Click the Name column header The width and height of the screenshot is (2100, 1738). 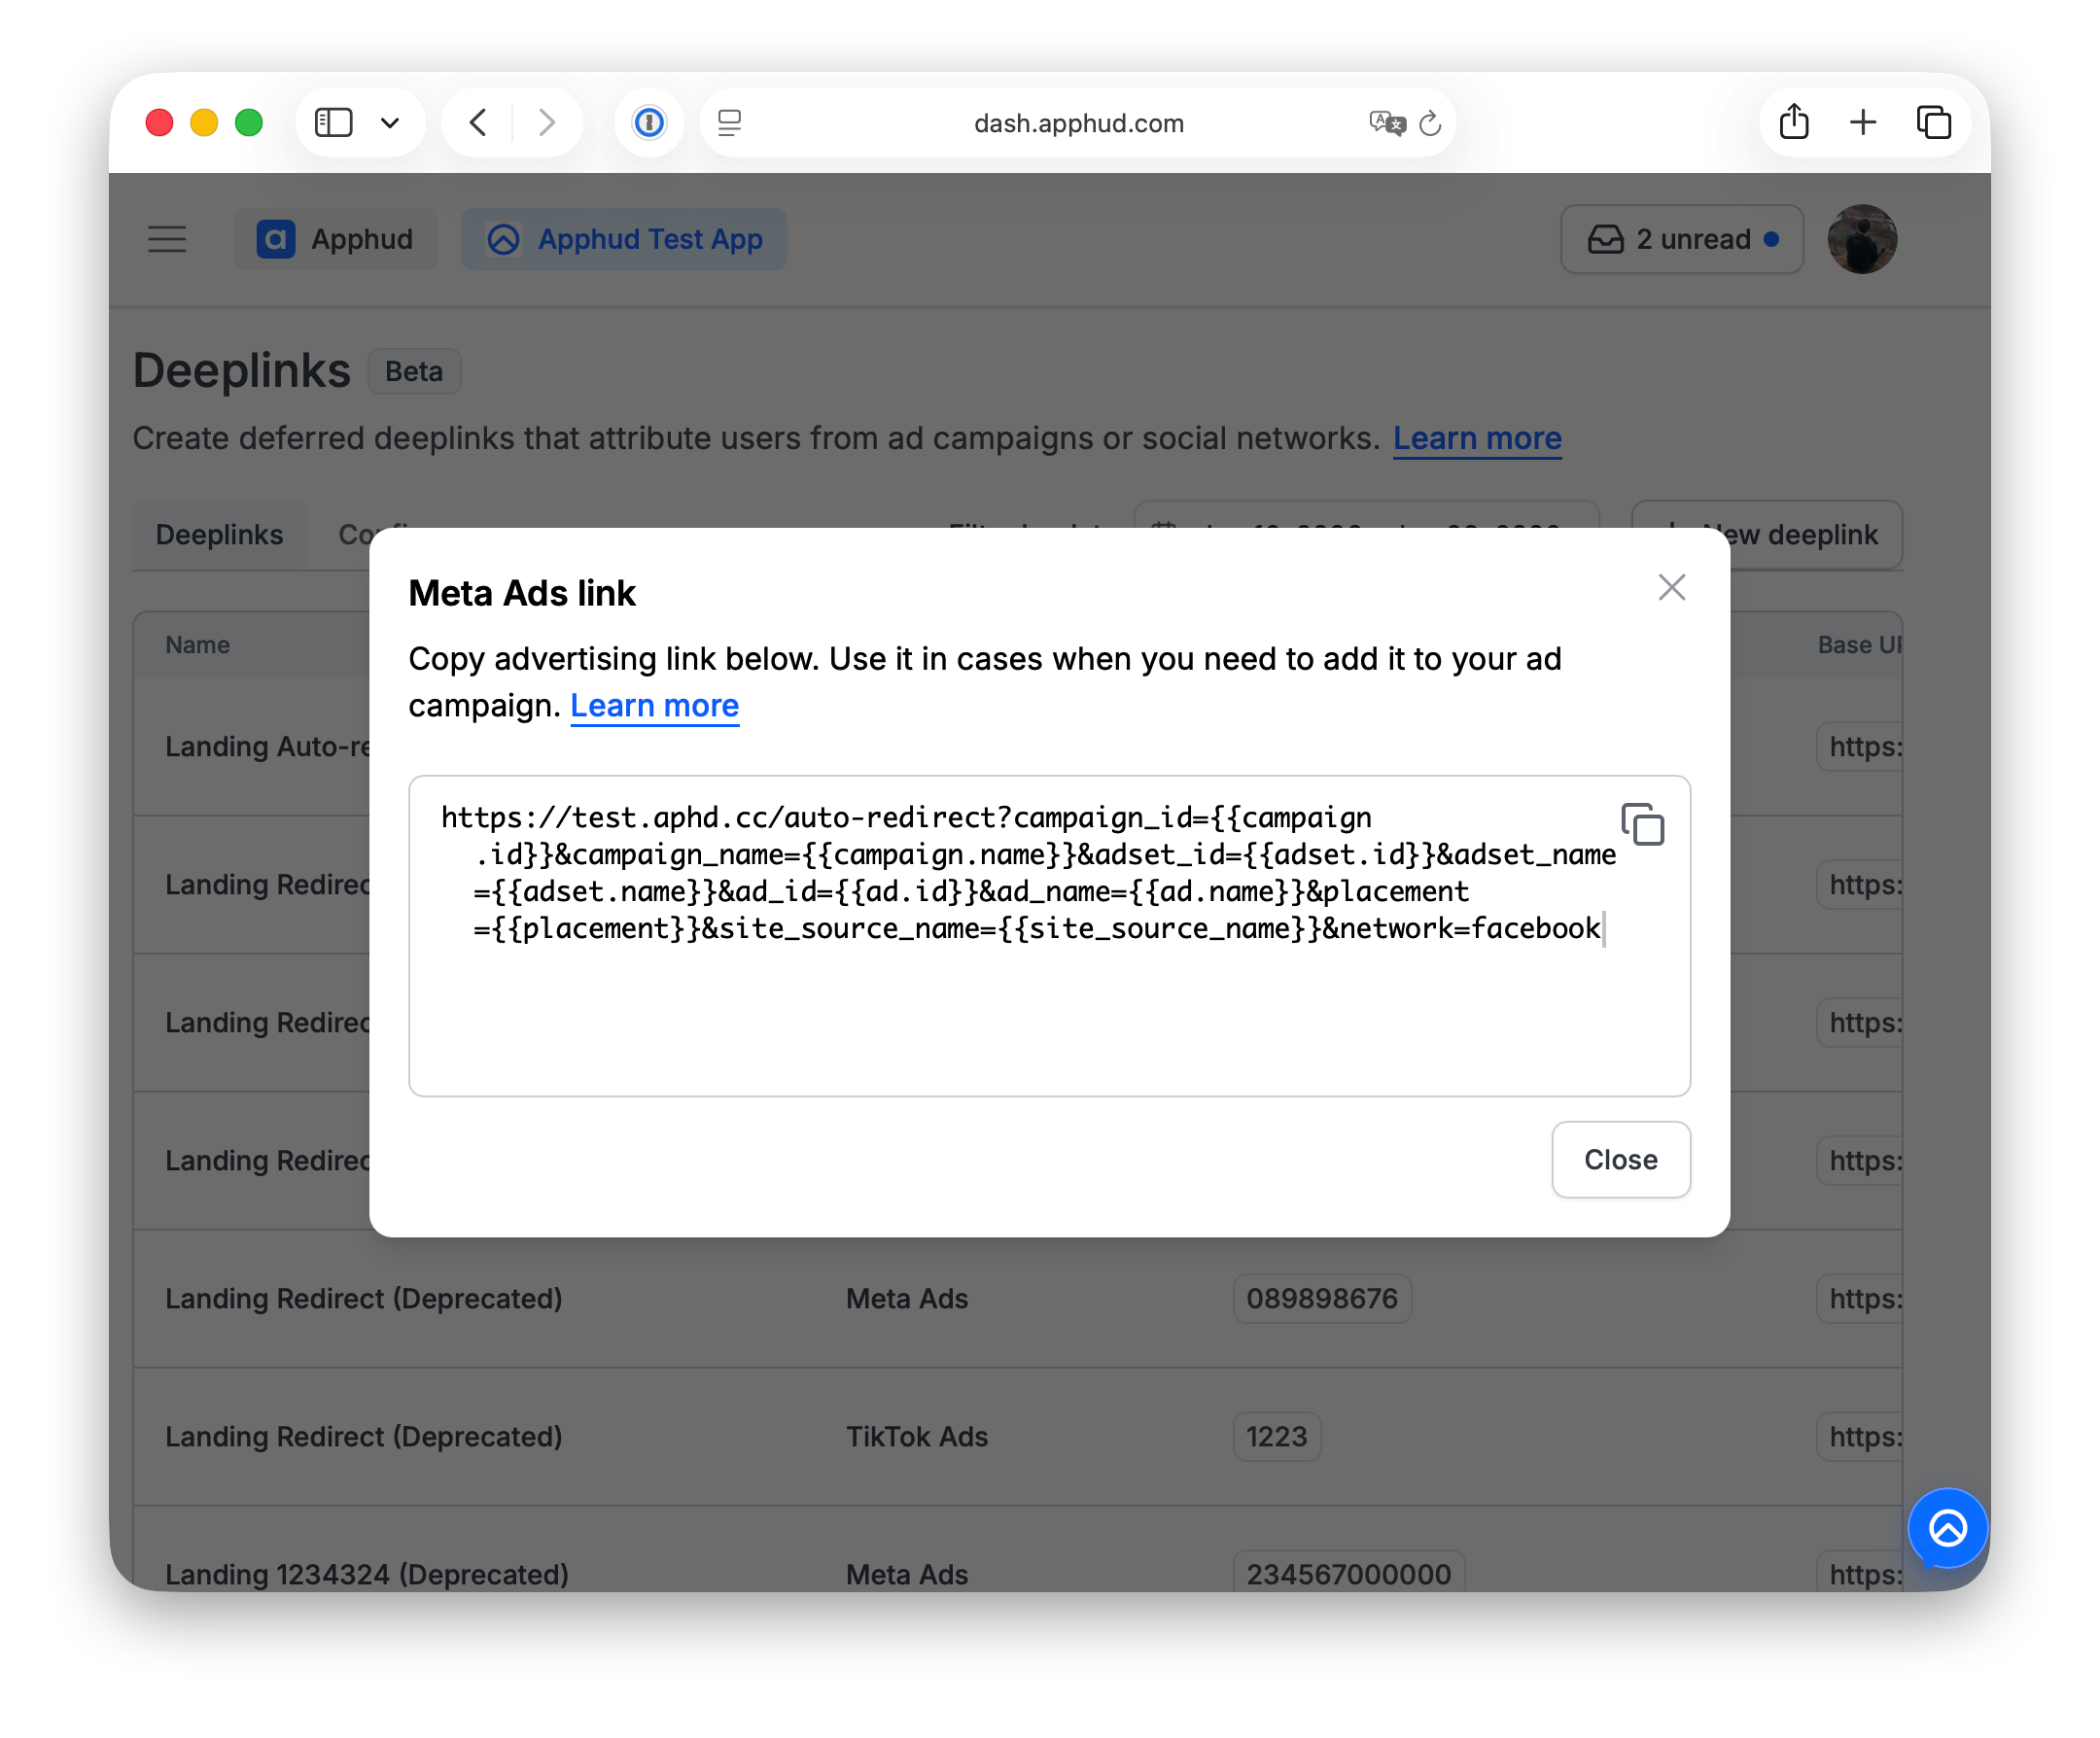tap(197, 645)
